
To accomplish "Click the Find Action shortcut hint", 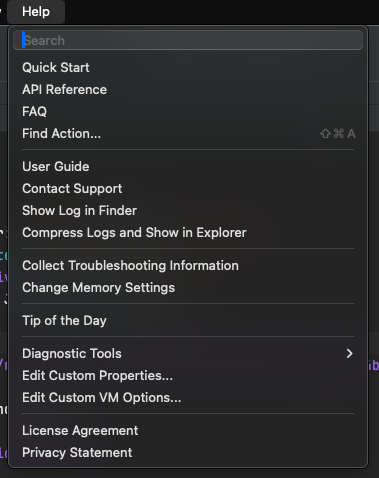I will click(338, 134).
